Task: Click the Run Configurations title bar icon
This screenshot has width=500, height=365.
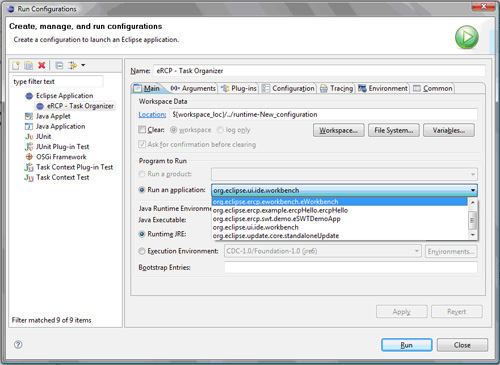Action: pos(11,9)
